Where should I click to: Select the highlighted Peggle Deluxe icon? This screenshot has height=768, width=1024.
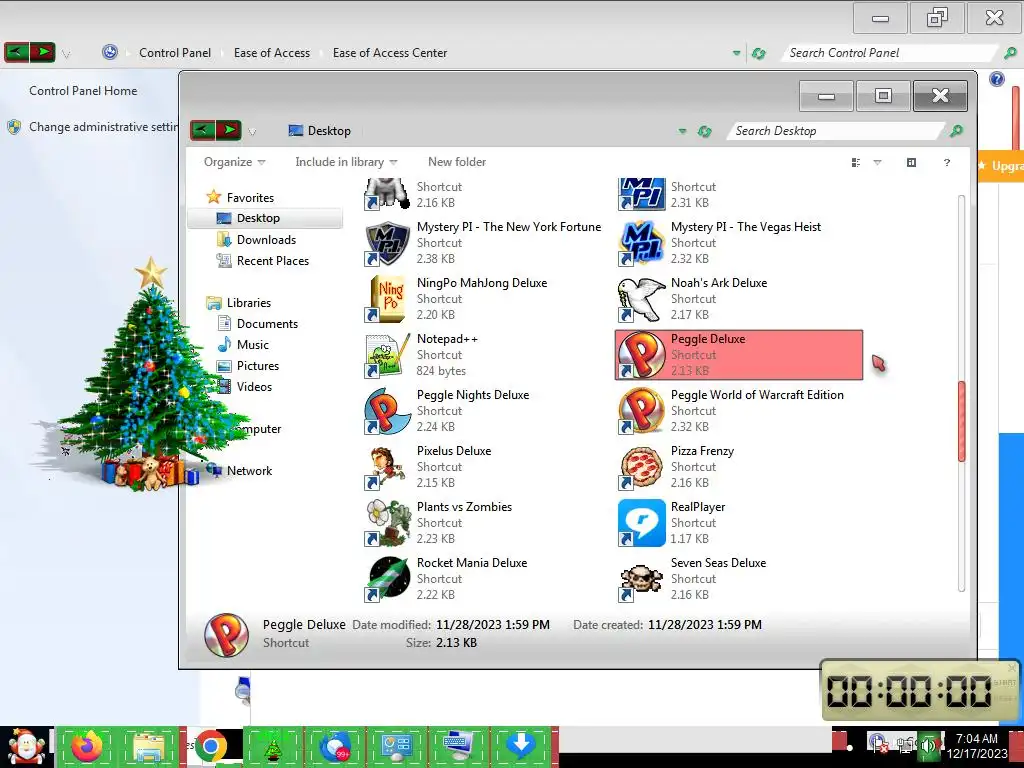point(641,355)
